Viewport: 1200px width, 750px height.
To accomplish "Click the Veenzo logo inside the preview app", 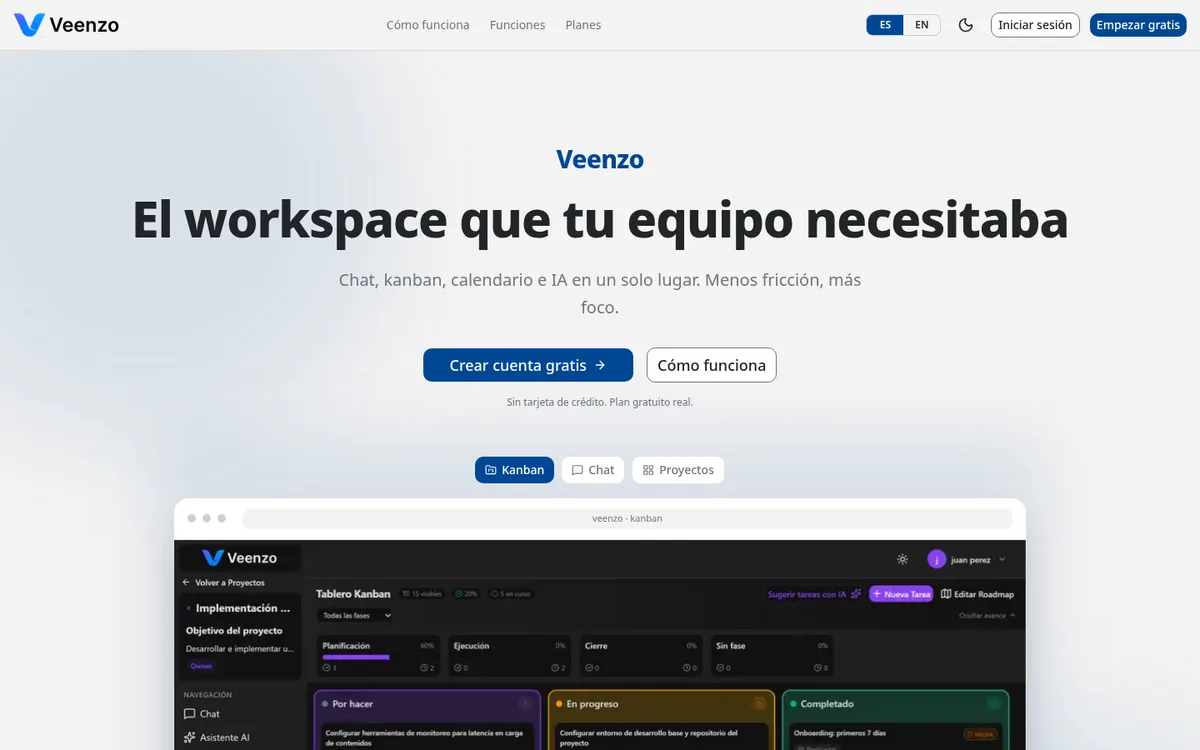I will pos(240,558).
